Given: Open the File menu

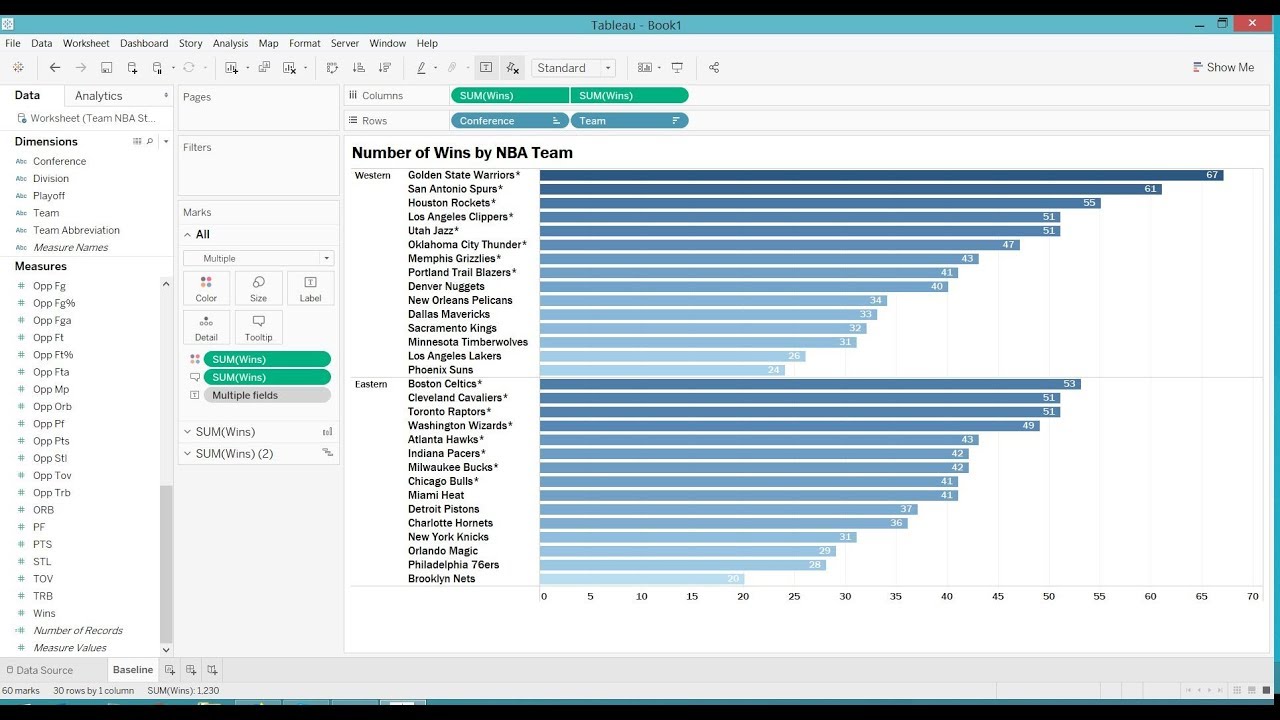Looking at the screenshot, I should pos(13,43).
